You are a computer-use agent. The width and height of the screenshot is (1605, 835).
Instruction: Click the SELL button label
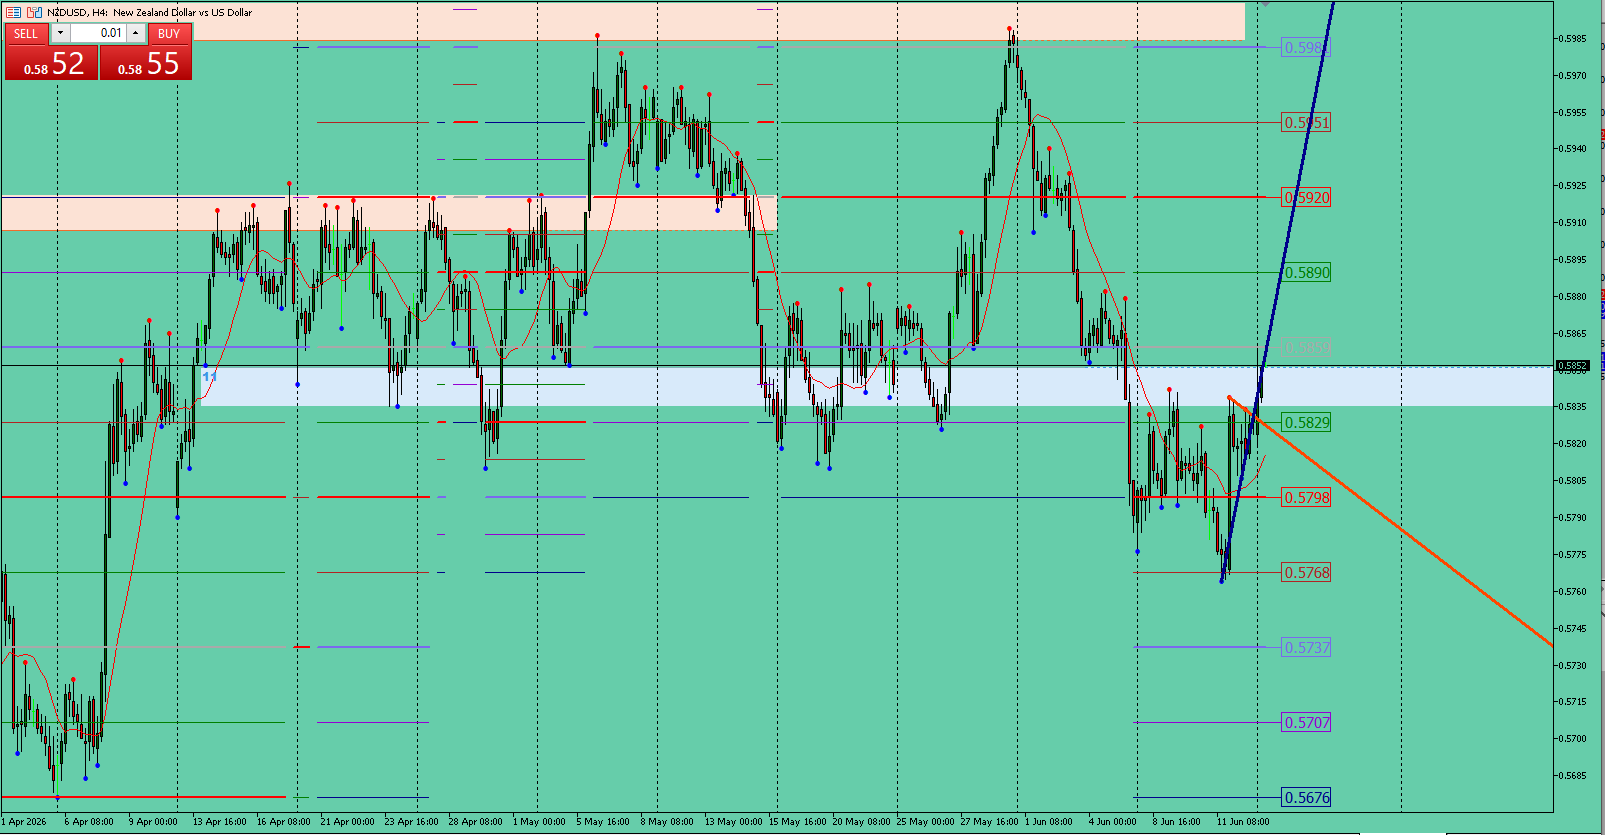pos(26,33)
